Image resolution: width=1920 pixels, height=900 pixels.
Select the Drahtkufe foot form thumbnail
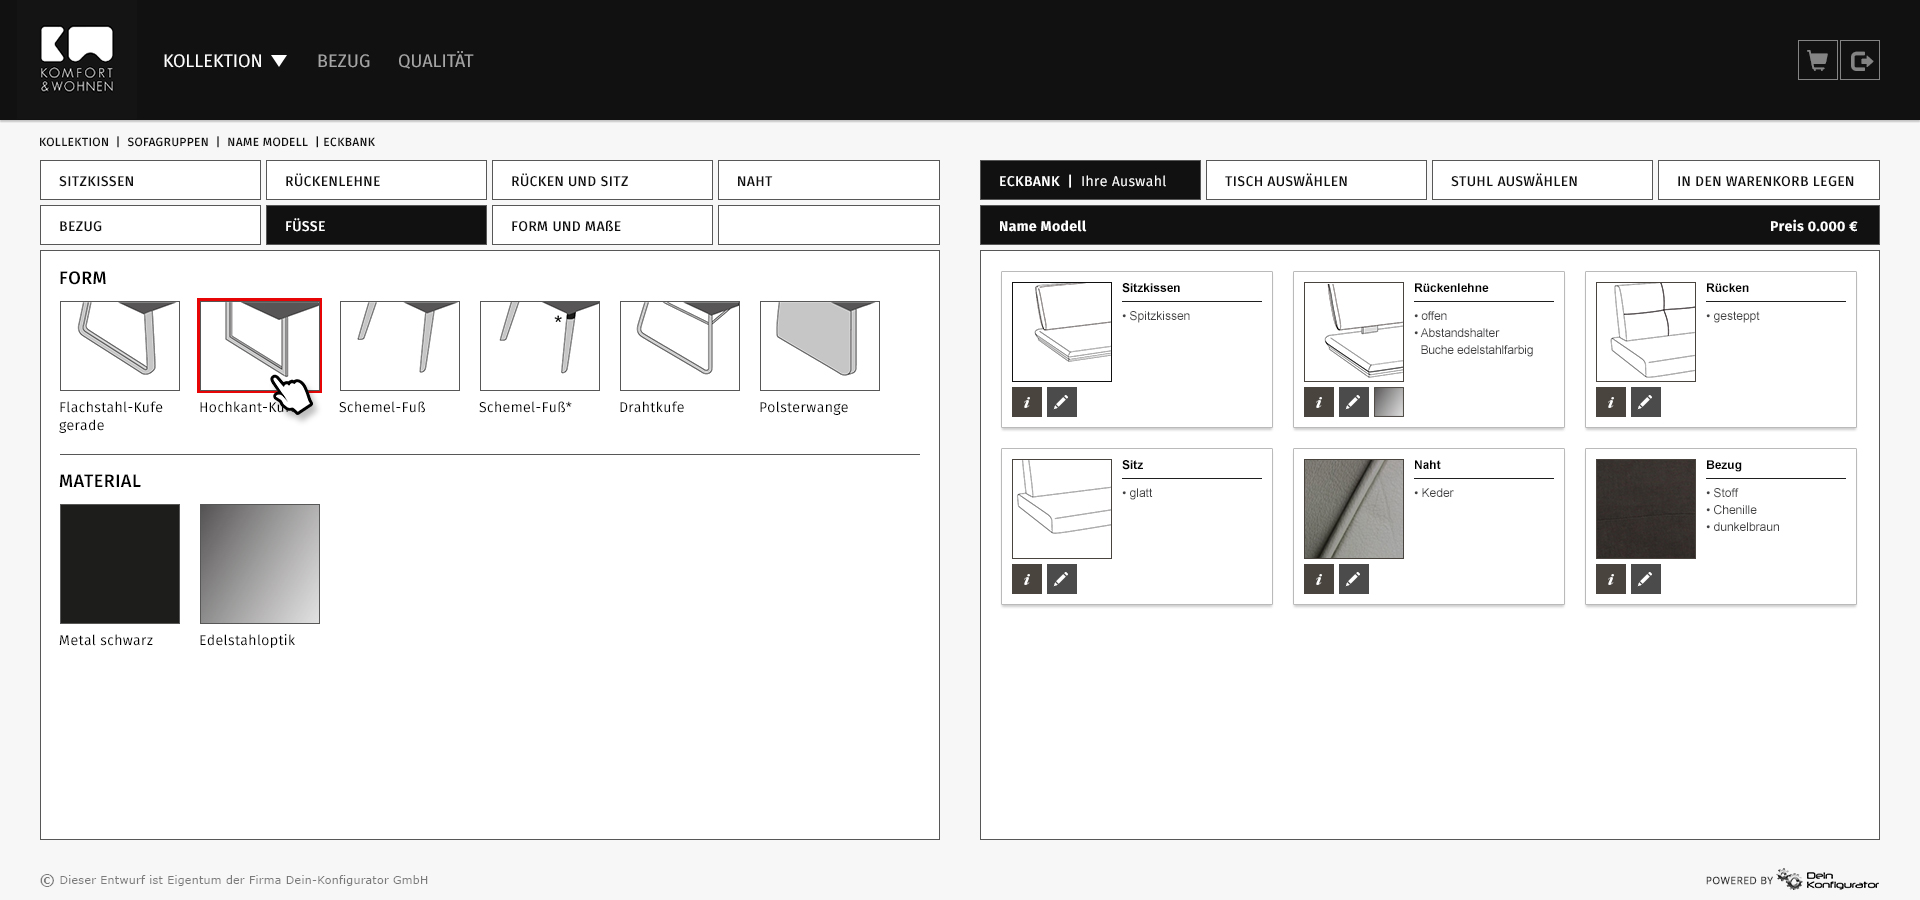[680, 346]
